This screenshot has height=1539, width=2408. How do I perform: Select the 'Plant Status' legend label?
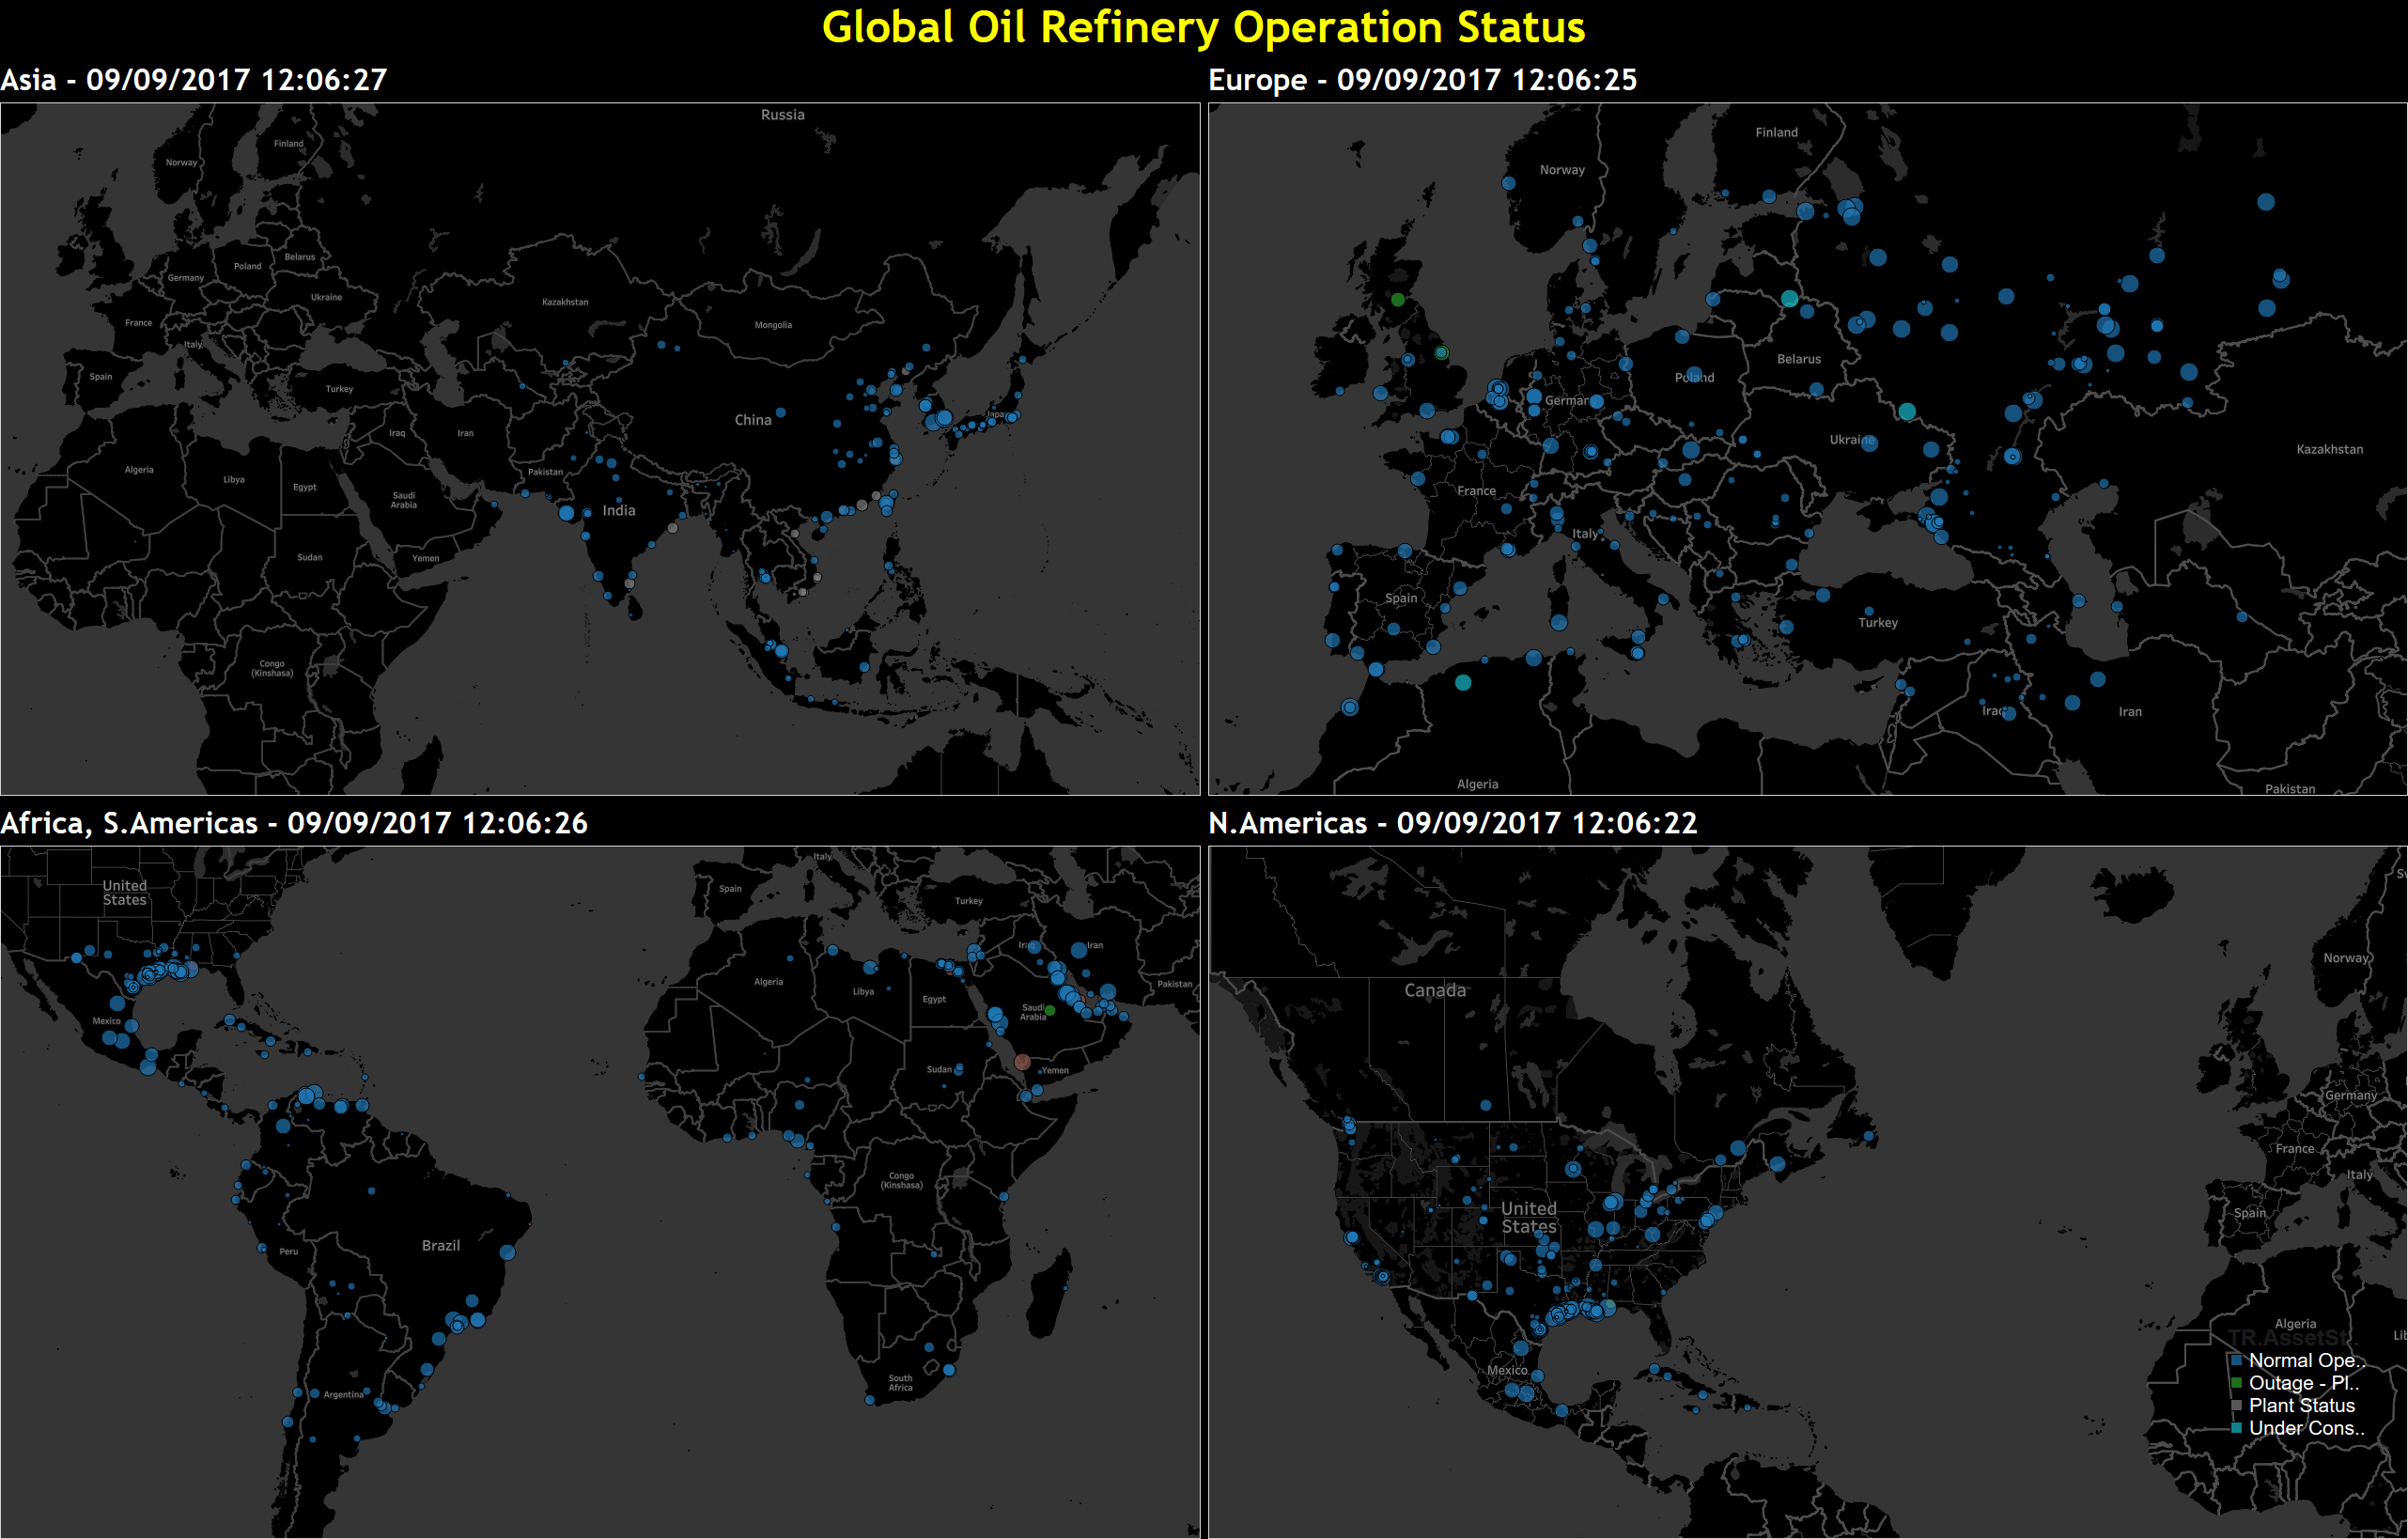2302,1406
